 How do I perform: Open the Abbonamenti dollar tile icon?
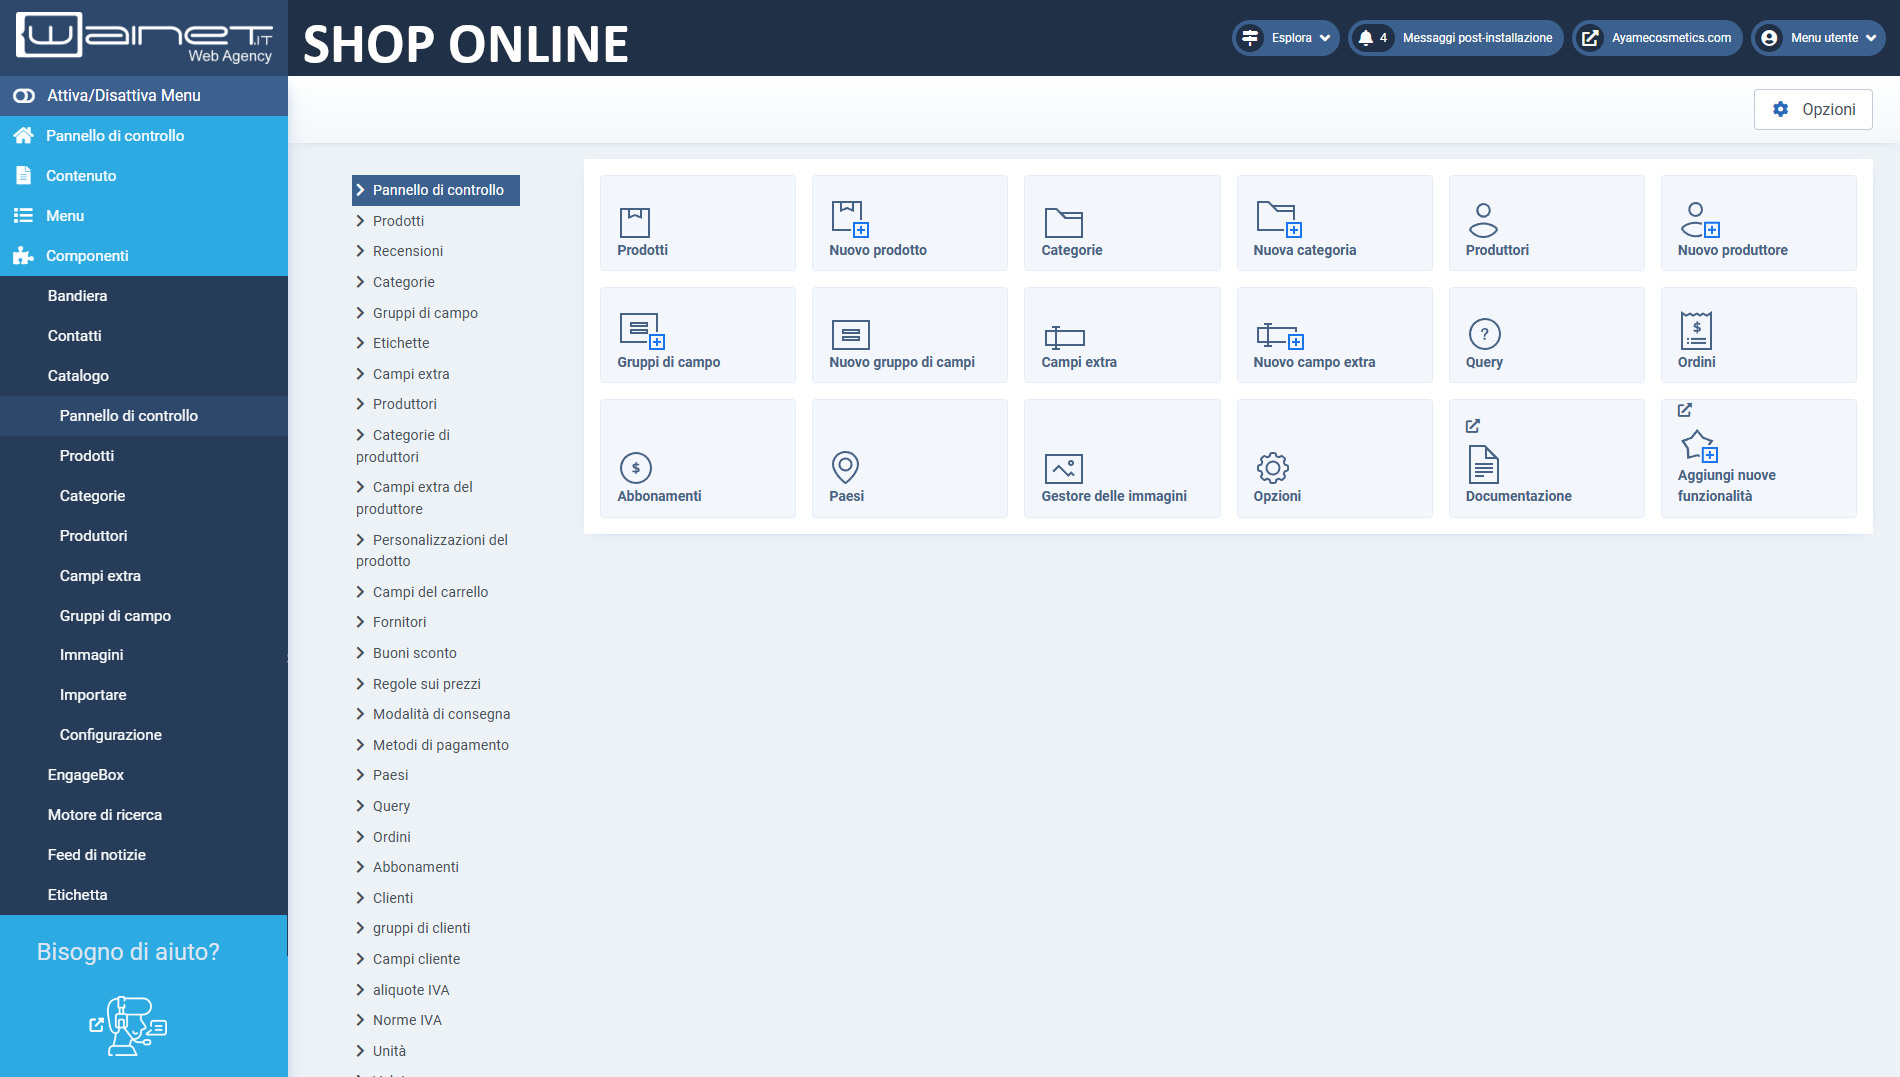tap(636, 467)
